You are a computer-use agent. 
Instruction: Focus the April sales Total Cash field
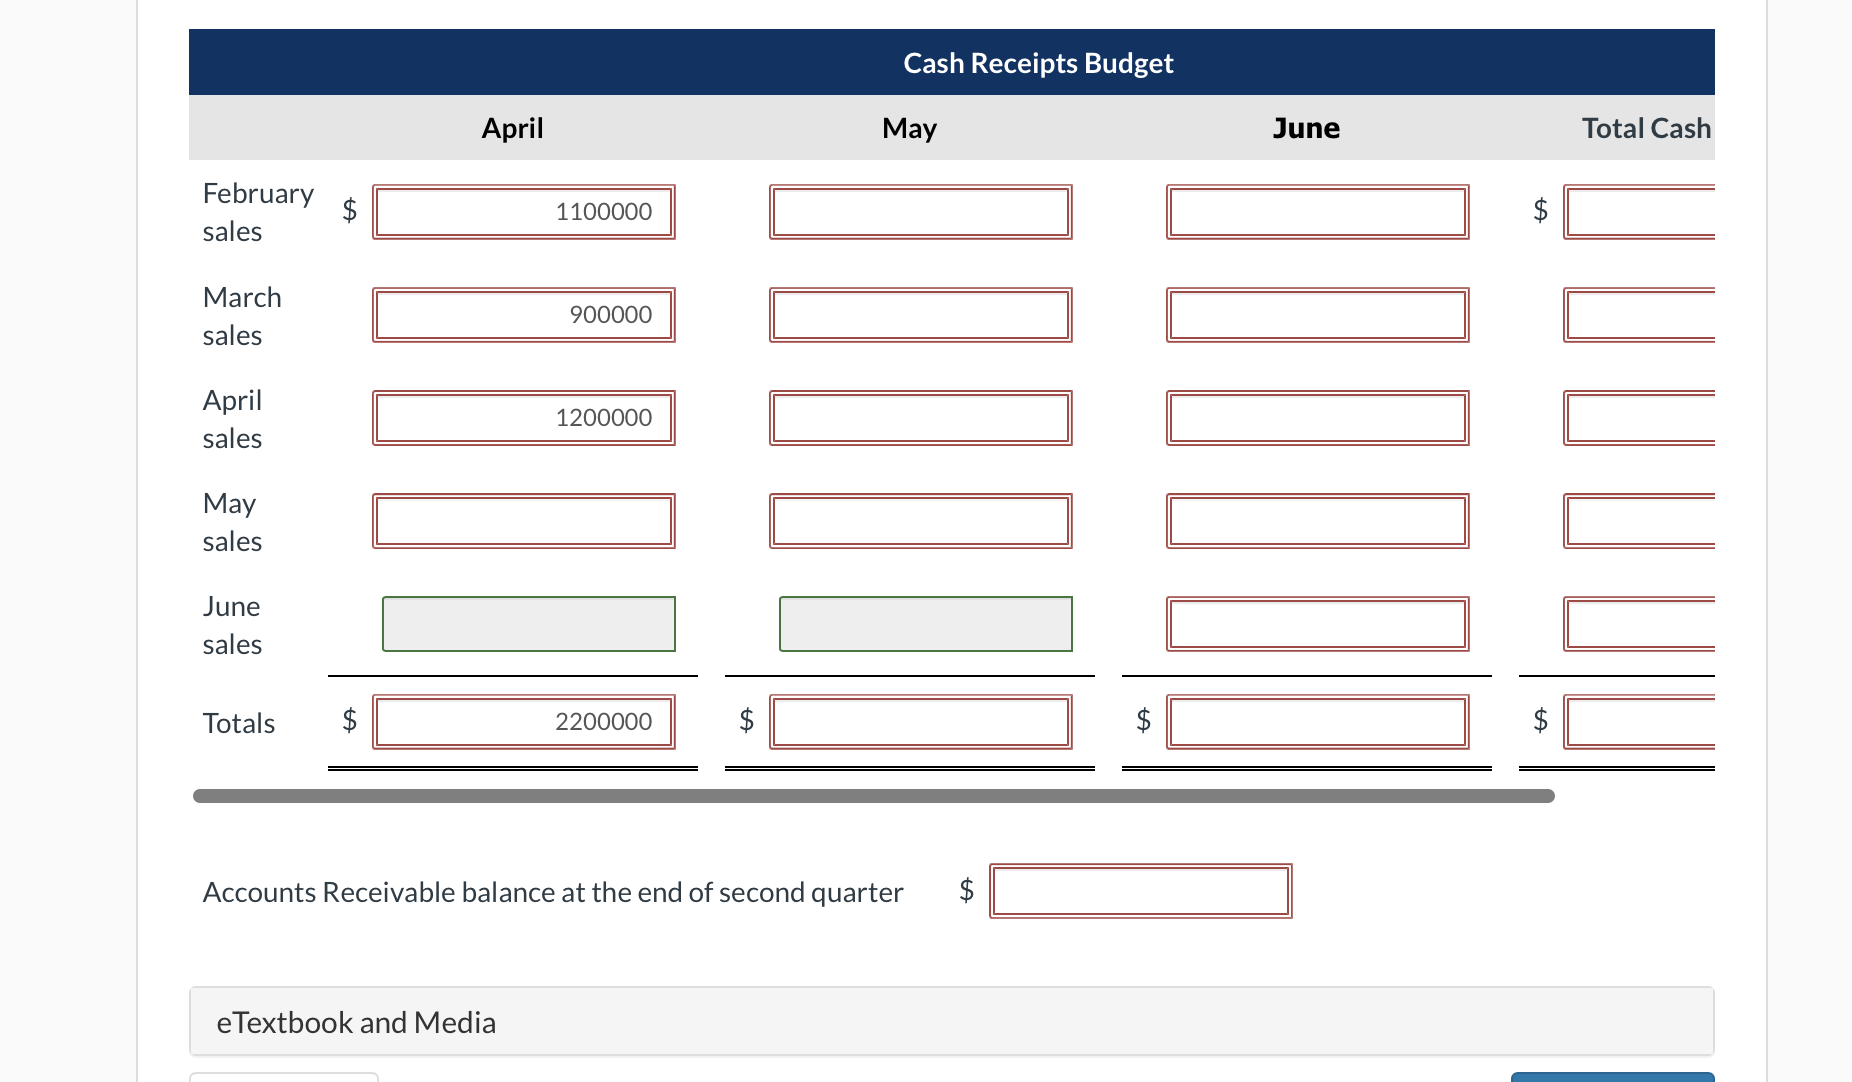tap(1640, 418)
